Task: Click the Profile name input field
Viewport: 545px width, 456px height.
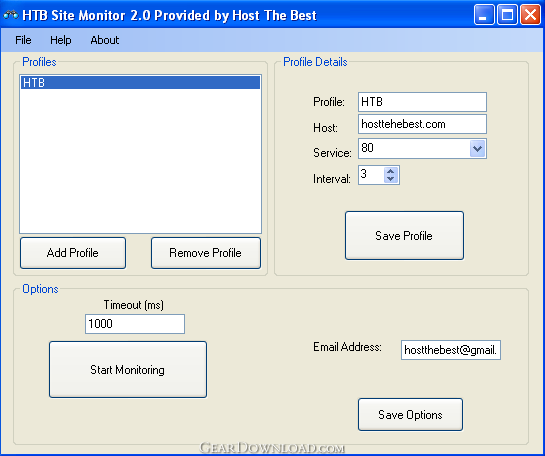Action: (422, 102)
